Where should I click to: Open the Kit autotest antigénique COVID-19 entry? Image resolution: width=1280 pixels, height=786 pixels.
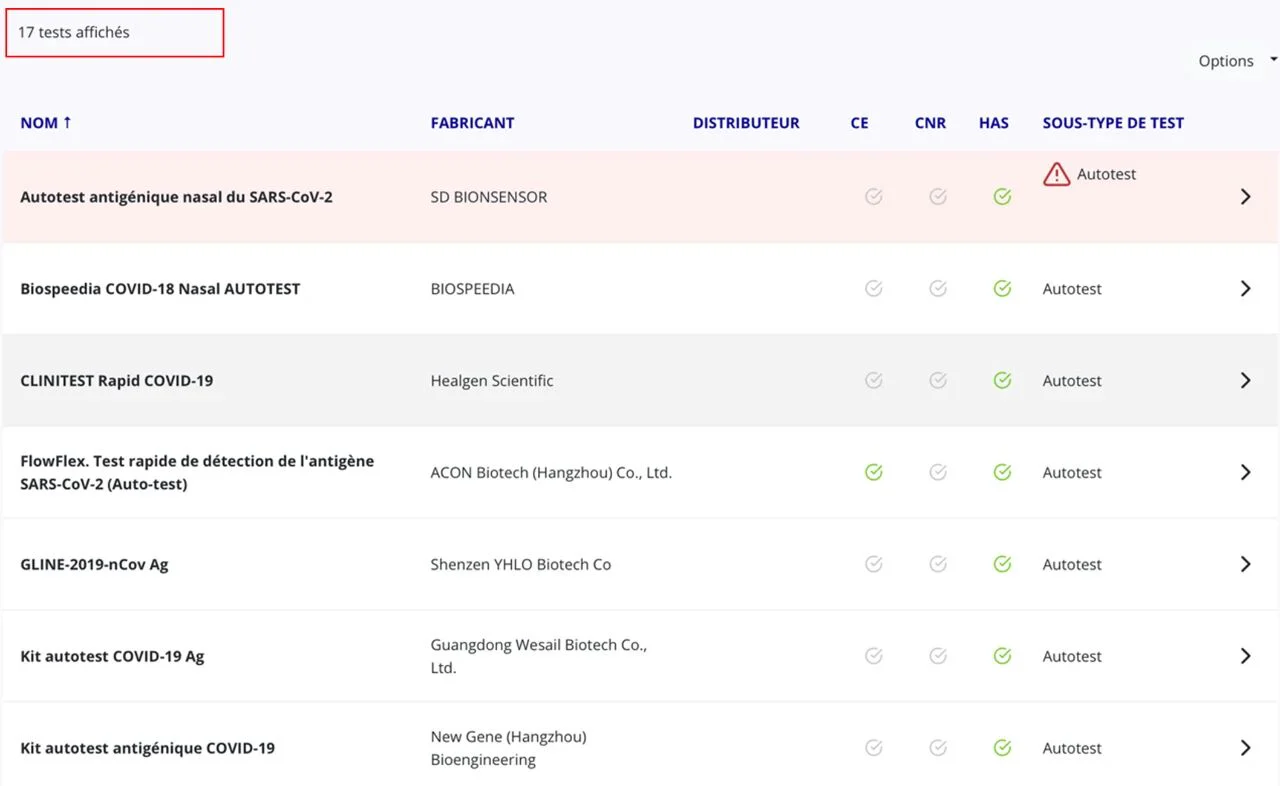[x=147, y=748]
